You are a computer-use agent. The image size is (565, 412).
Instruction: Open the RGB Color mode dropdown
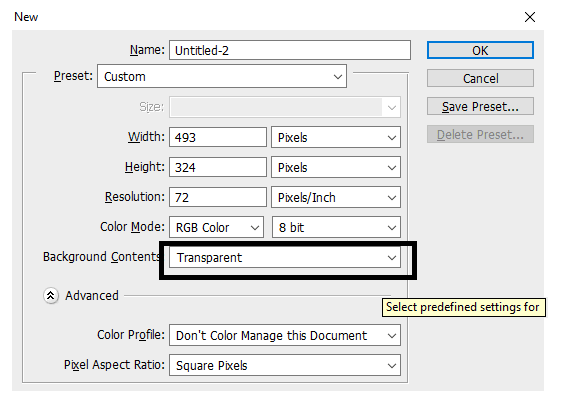tap(217, 227)
